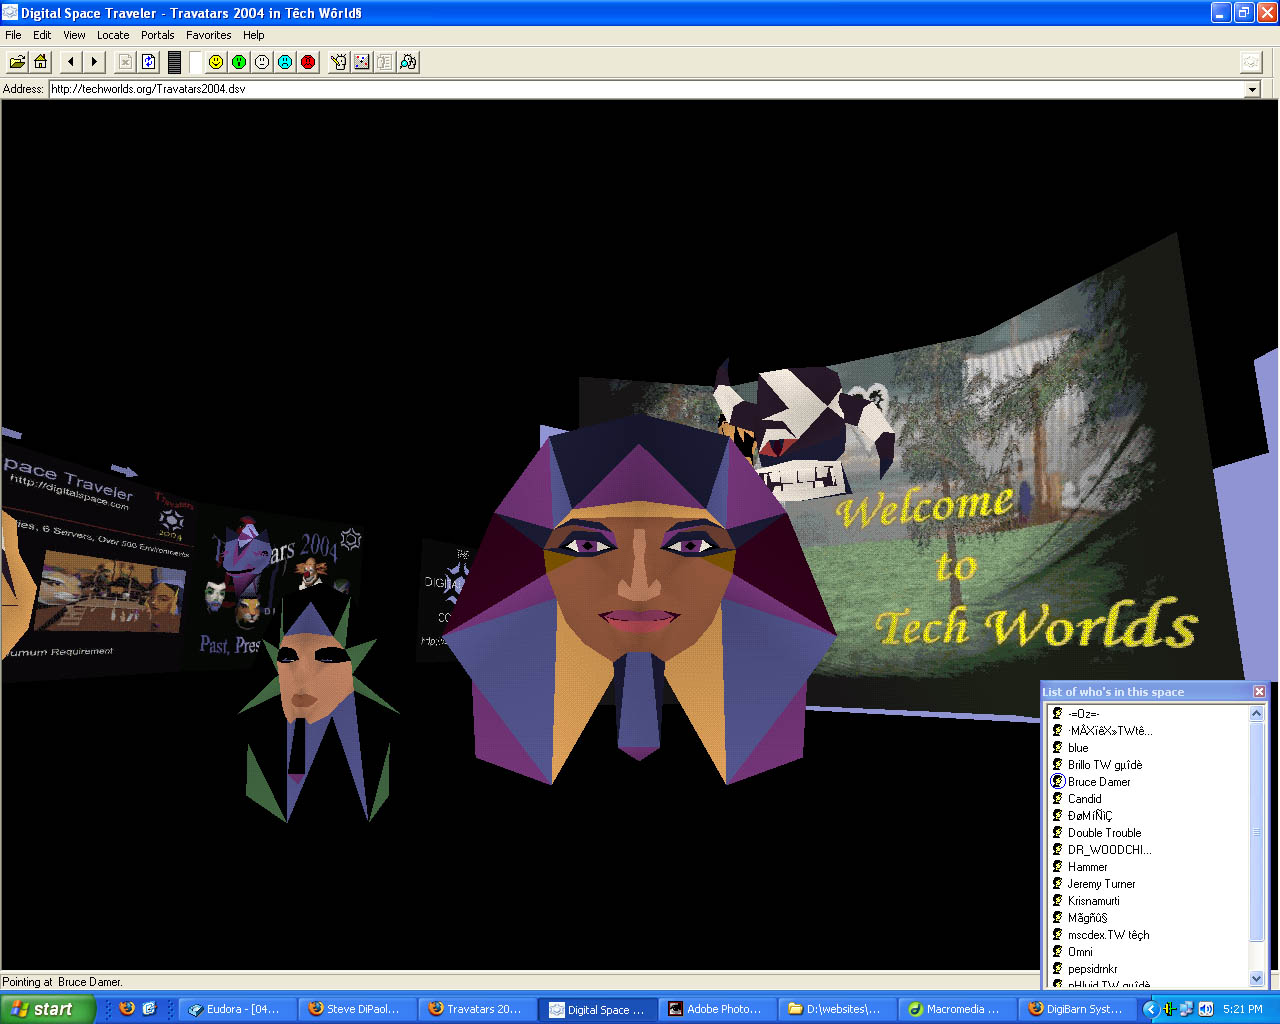Select mscdex.TW têçh in the list
This screenshot has height=1024, width=1280.
coord(1108,935)
